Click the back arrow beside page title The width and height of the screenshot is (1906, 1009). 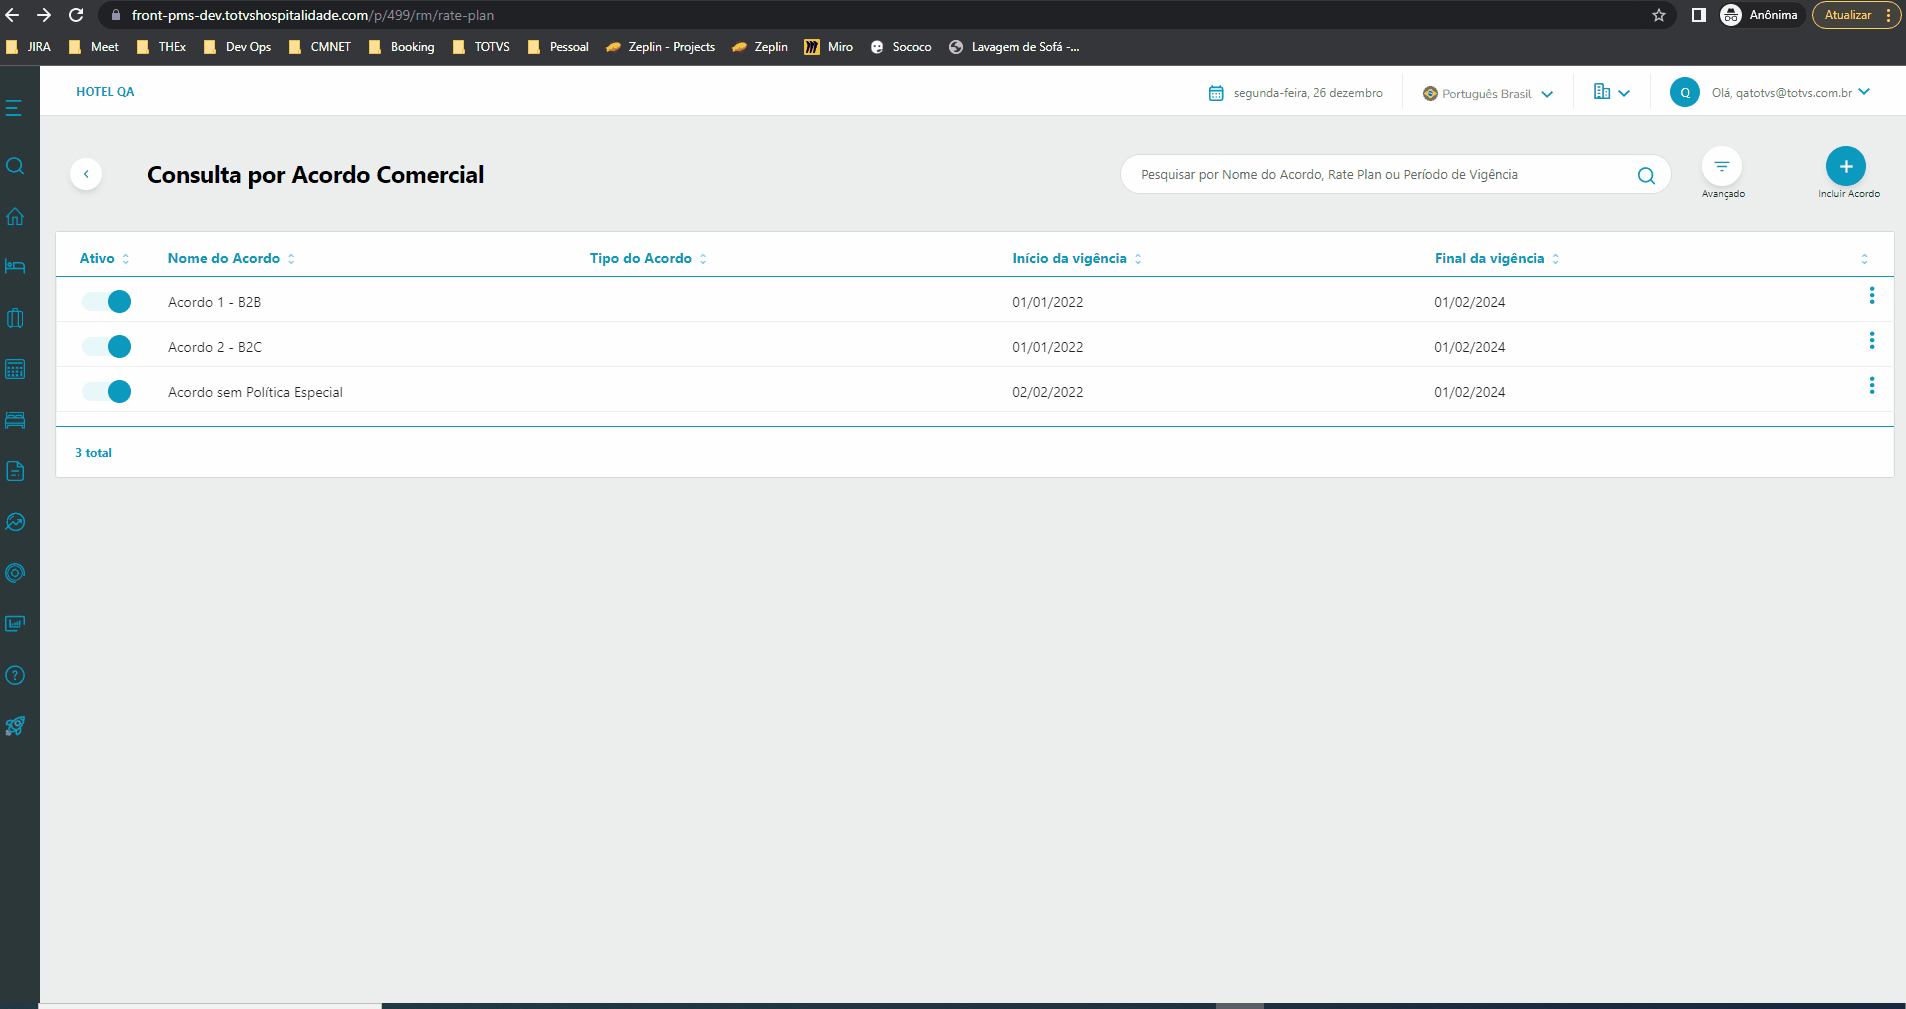[86, 174]
